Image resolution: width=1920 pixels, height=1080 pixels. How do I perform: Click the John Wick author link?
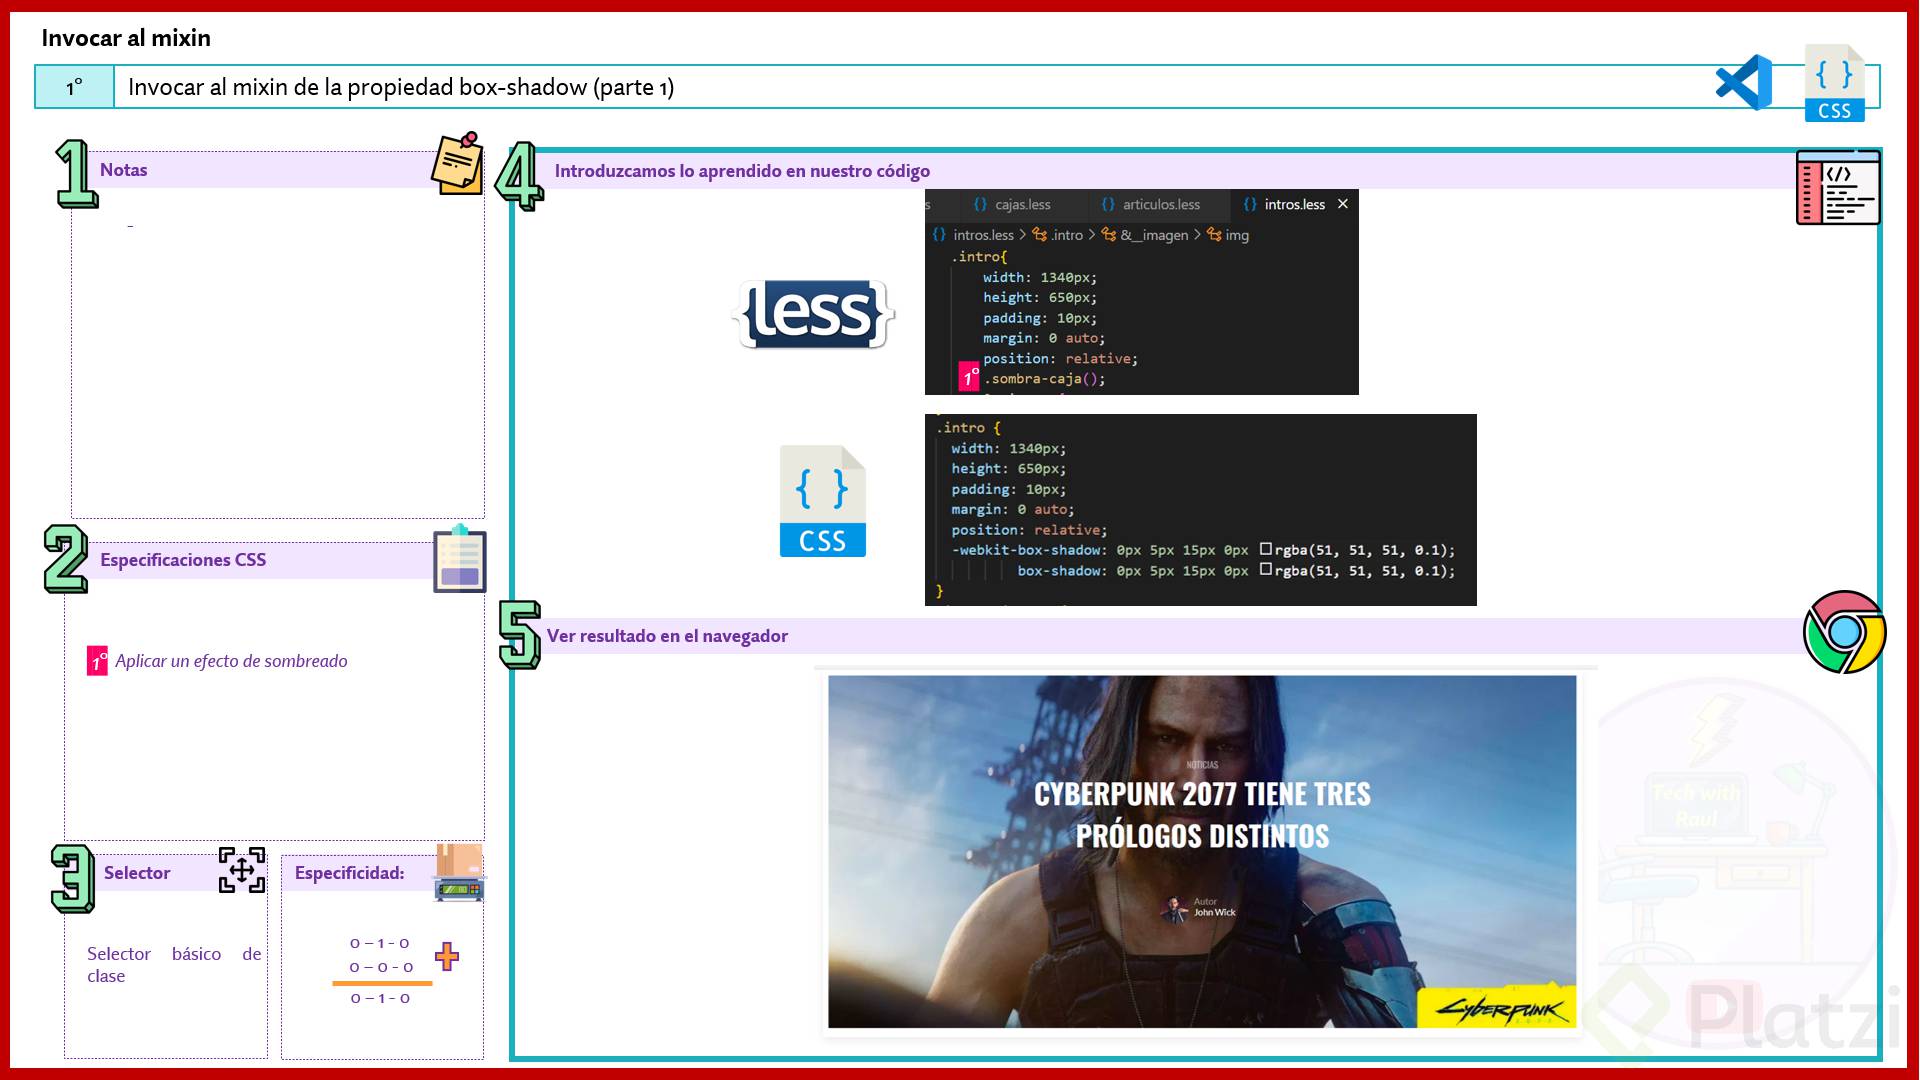click(1214, 912)
